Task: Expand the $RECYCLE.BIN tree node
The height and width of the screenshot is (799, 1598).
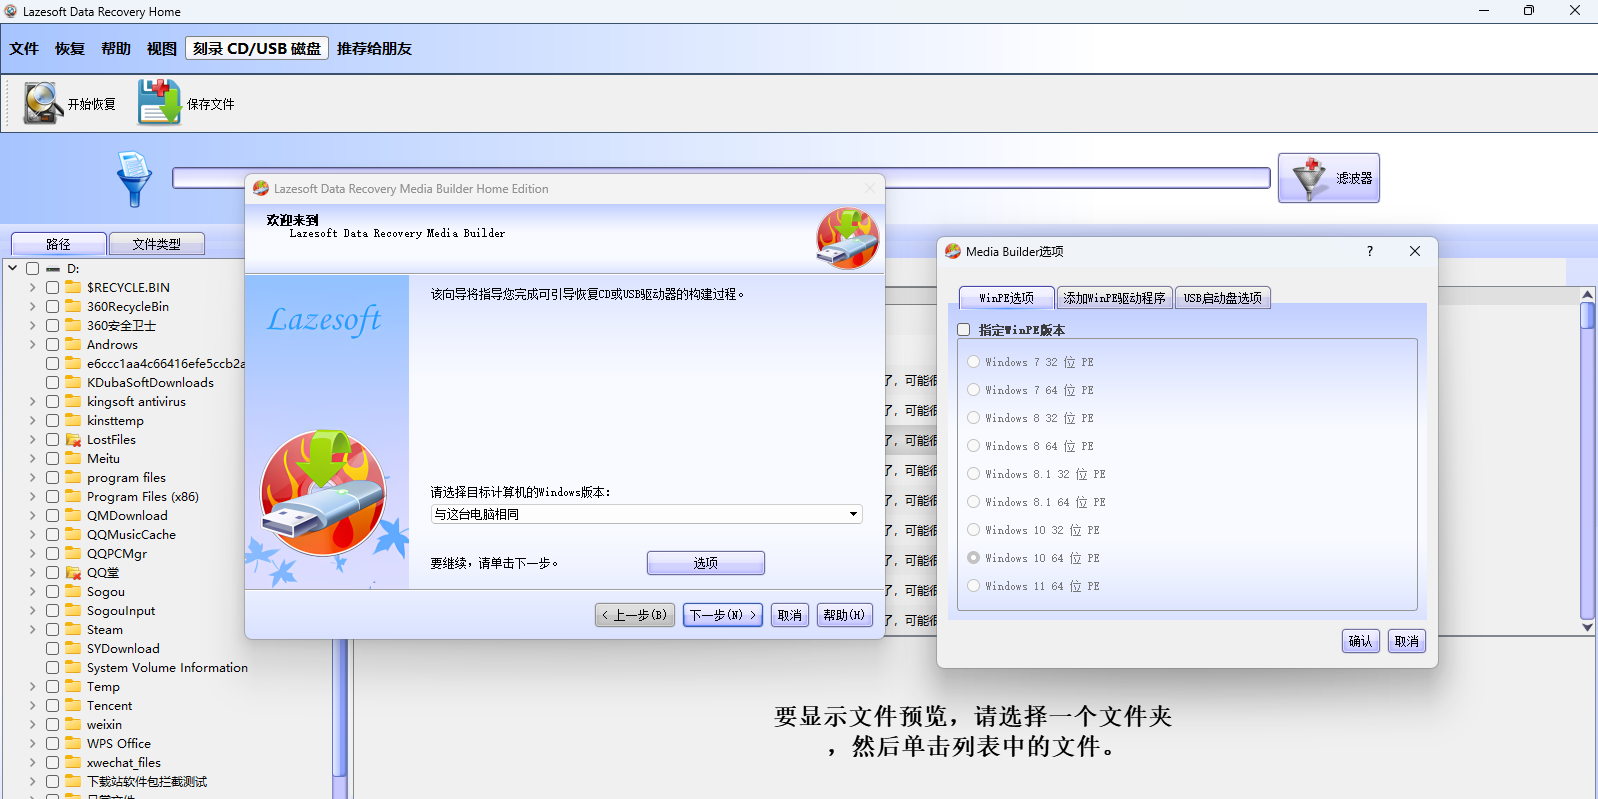Action: coord(32,287)
